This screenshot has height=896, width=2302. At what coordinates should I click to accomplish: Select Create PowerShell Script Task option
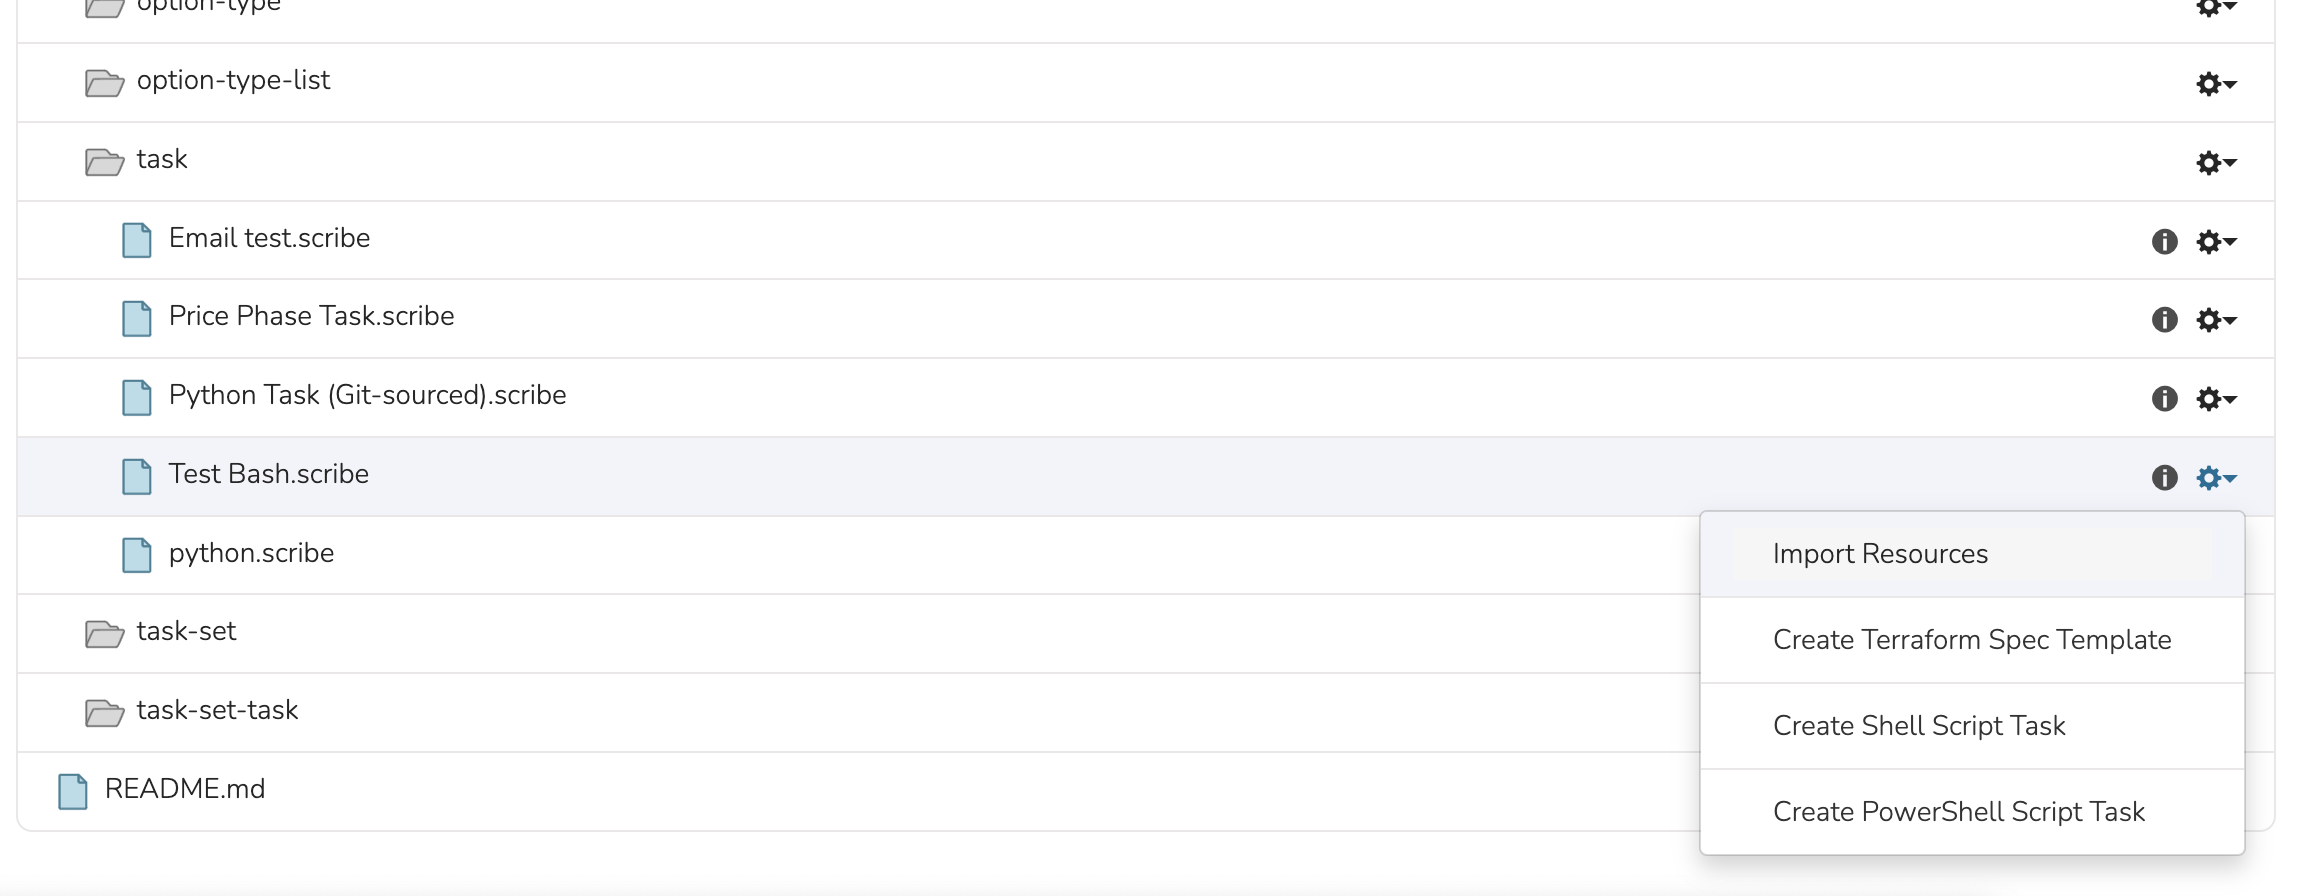pos(1958,812)
